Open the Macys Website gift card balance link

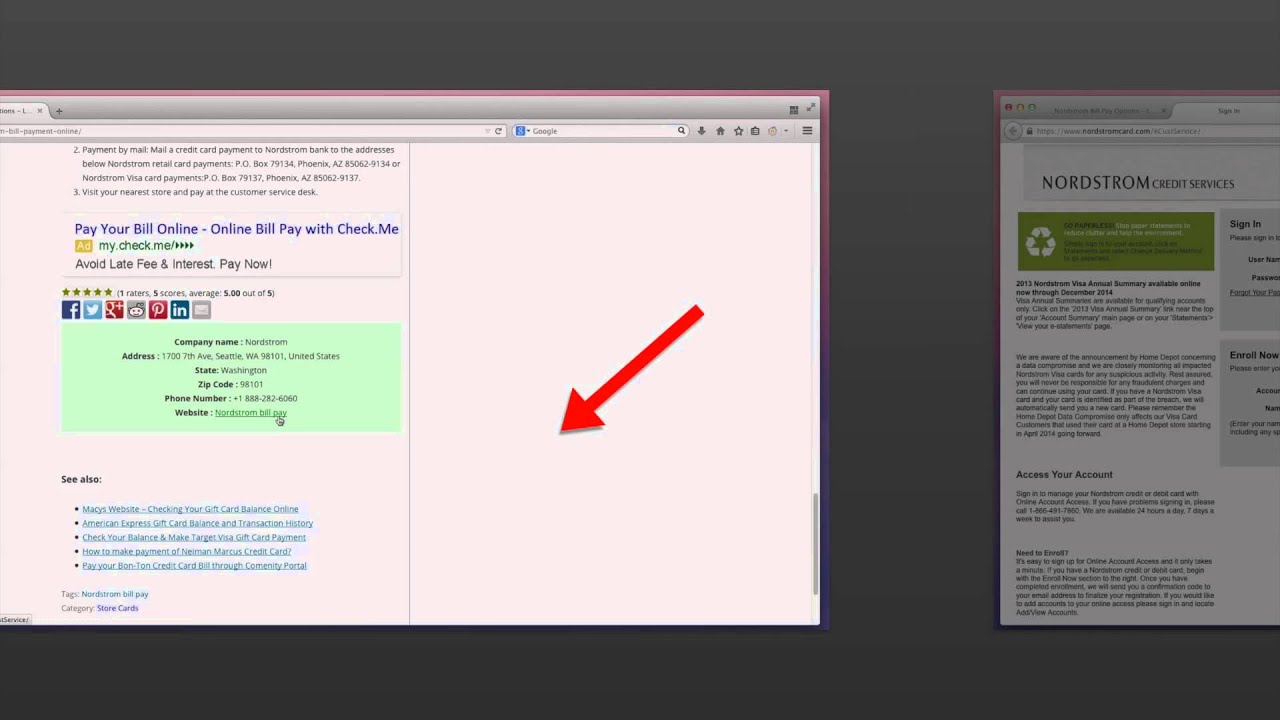coord(190,509)
